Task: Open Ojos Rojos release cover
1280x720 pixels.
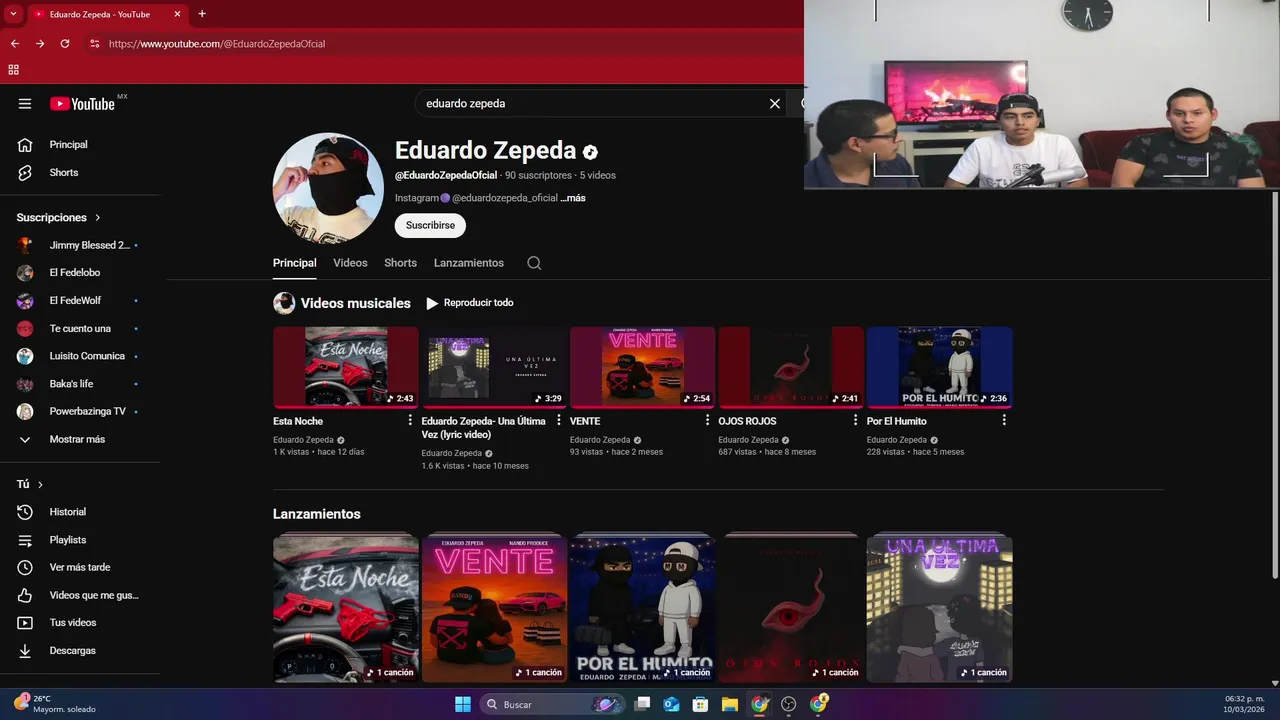Action: pos(791,609)
